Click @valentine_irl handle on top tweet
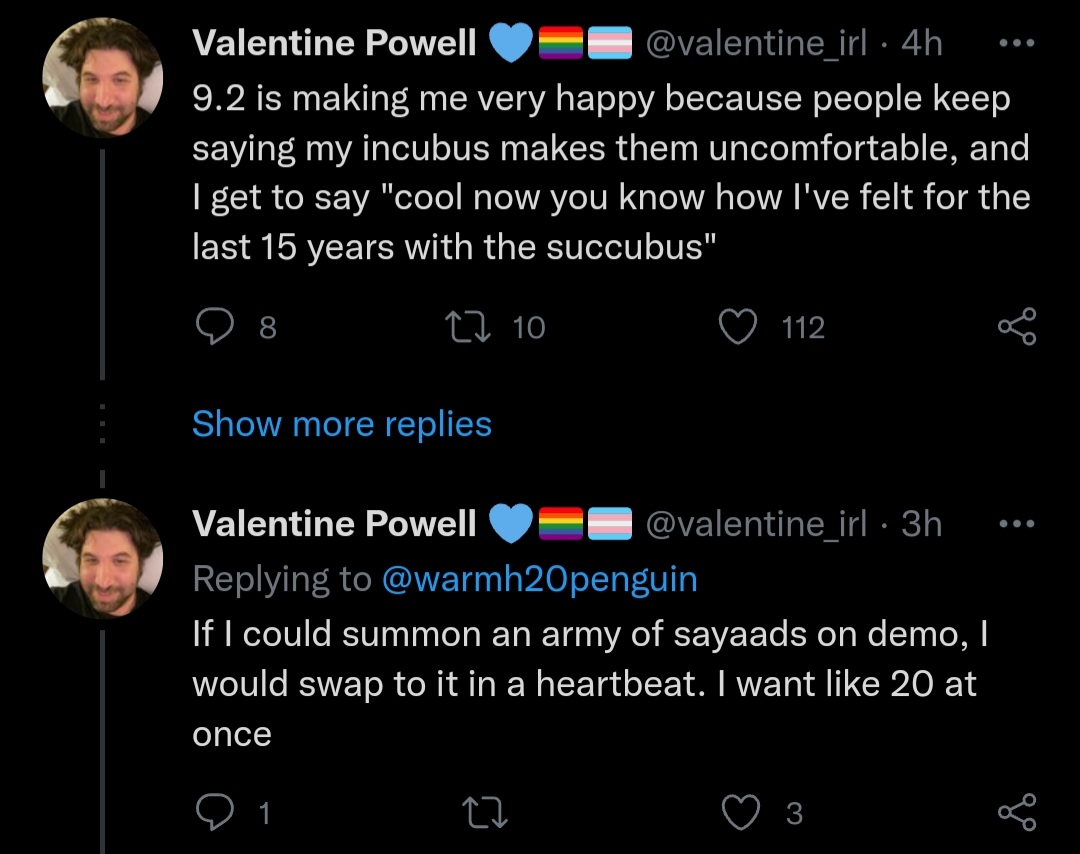Screen dimensions: 1080x854 756,43
